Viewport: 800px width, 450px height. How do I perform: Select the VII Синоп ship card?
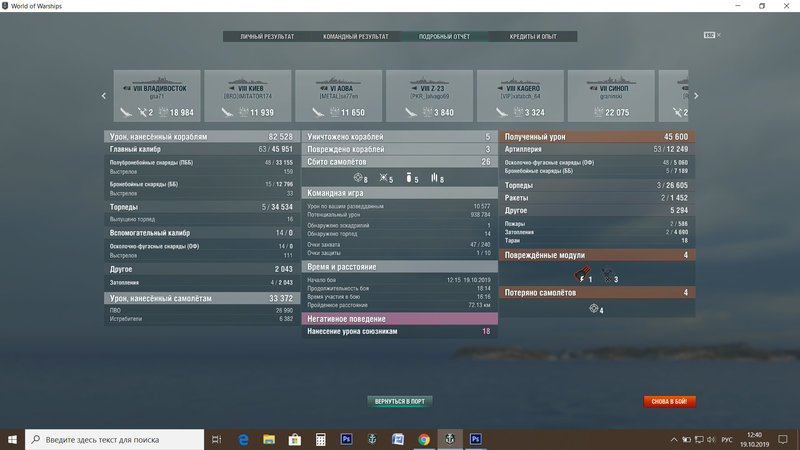tap(611, 96)
